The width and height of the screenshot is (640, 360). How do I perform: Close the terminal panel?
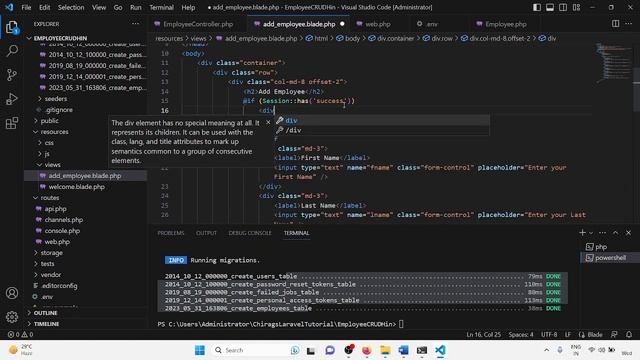(x=629, y=232)
